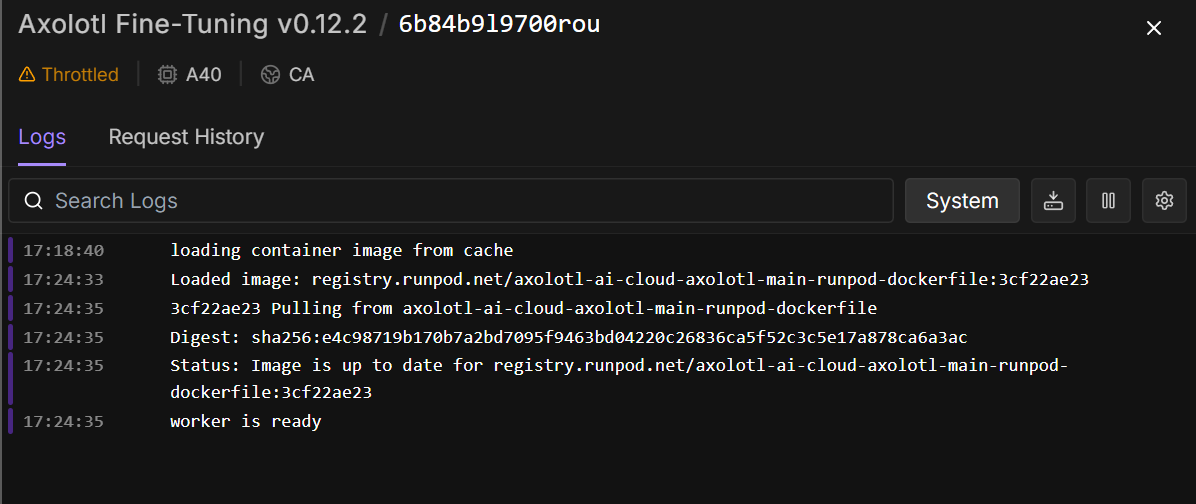Open log settings gear icon
Screen dimensions: 1196x504
tap(1163, 201)
